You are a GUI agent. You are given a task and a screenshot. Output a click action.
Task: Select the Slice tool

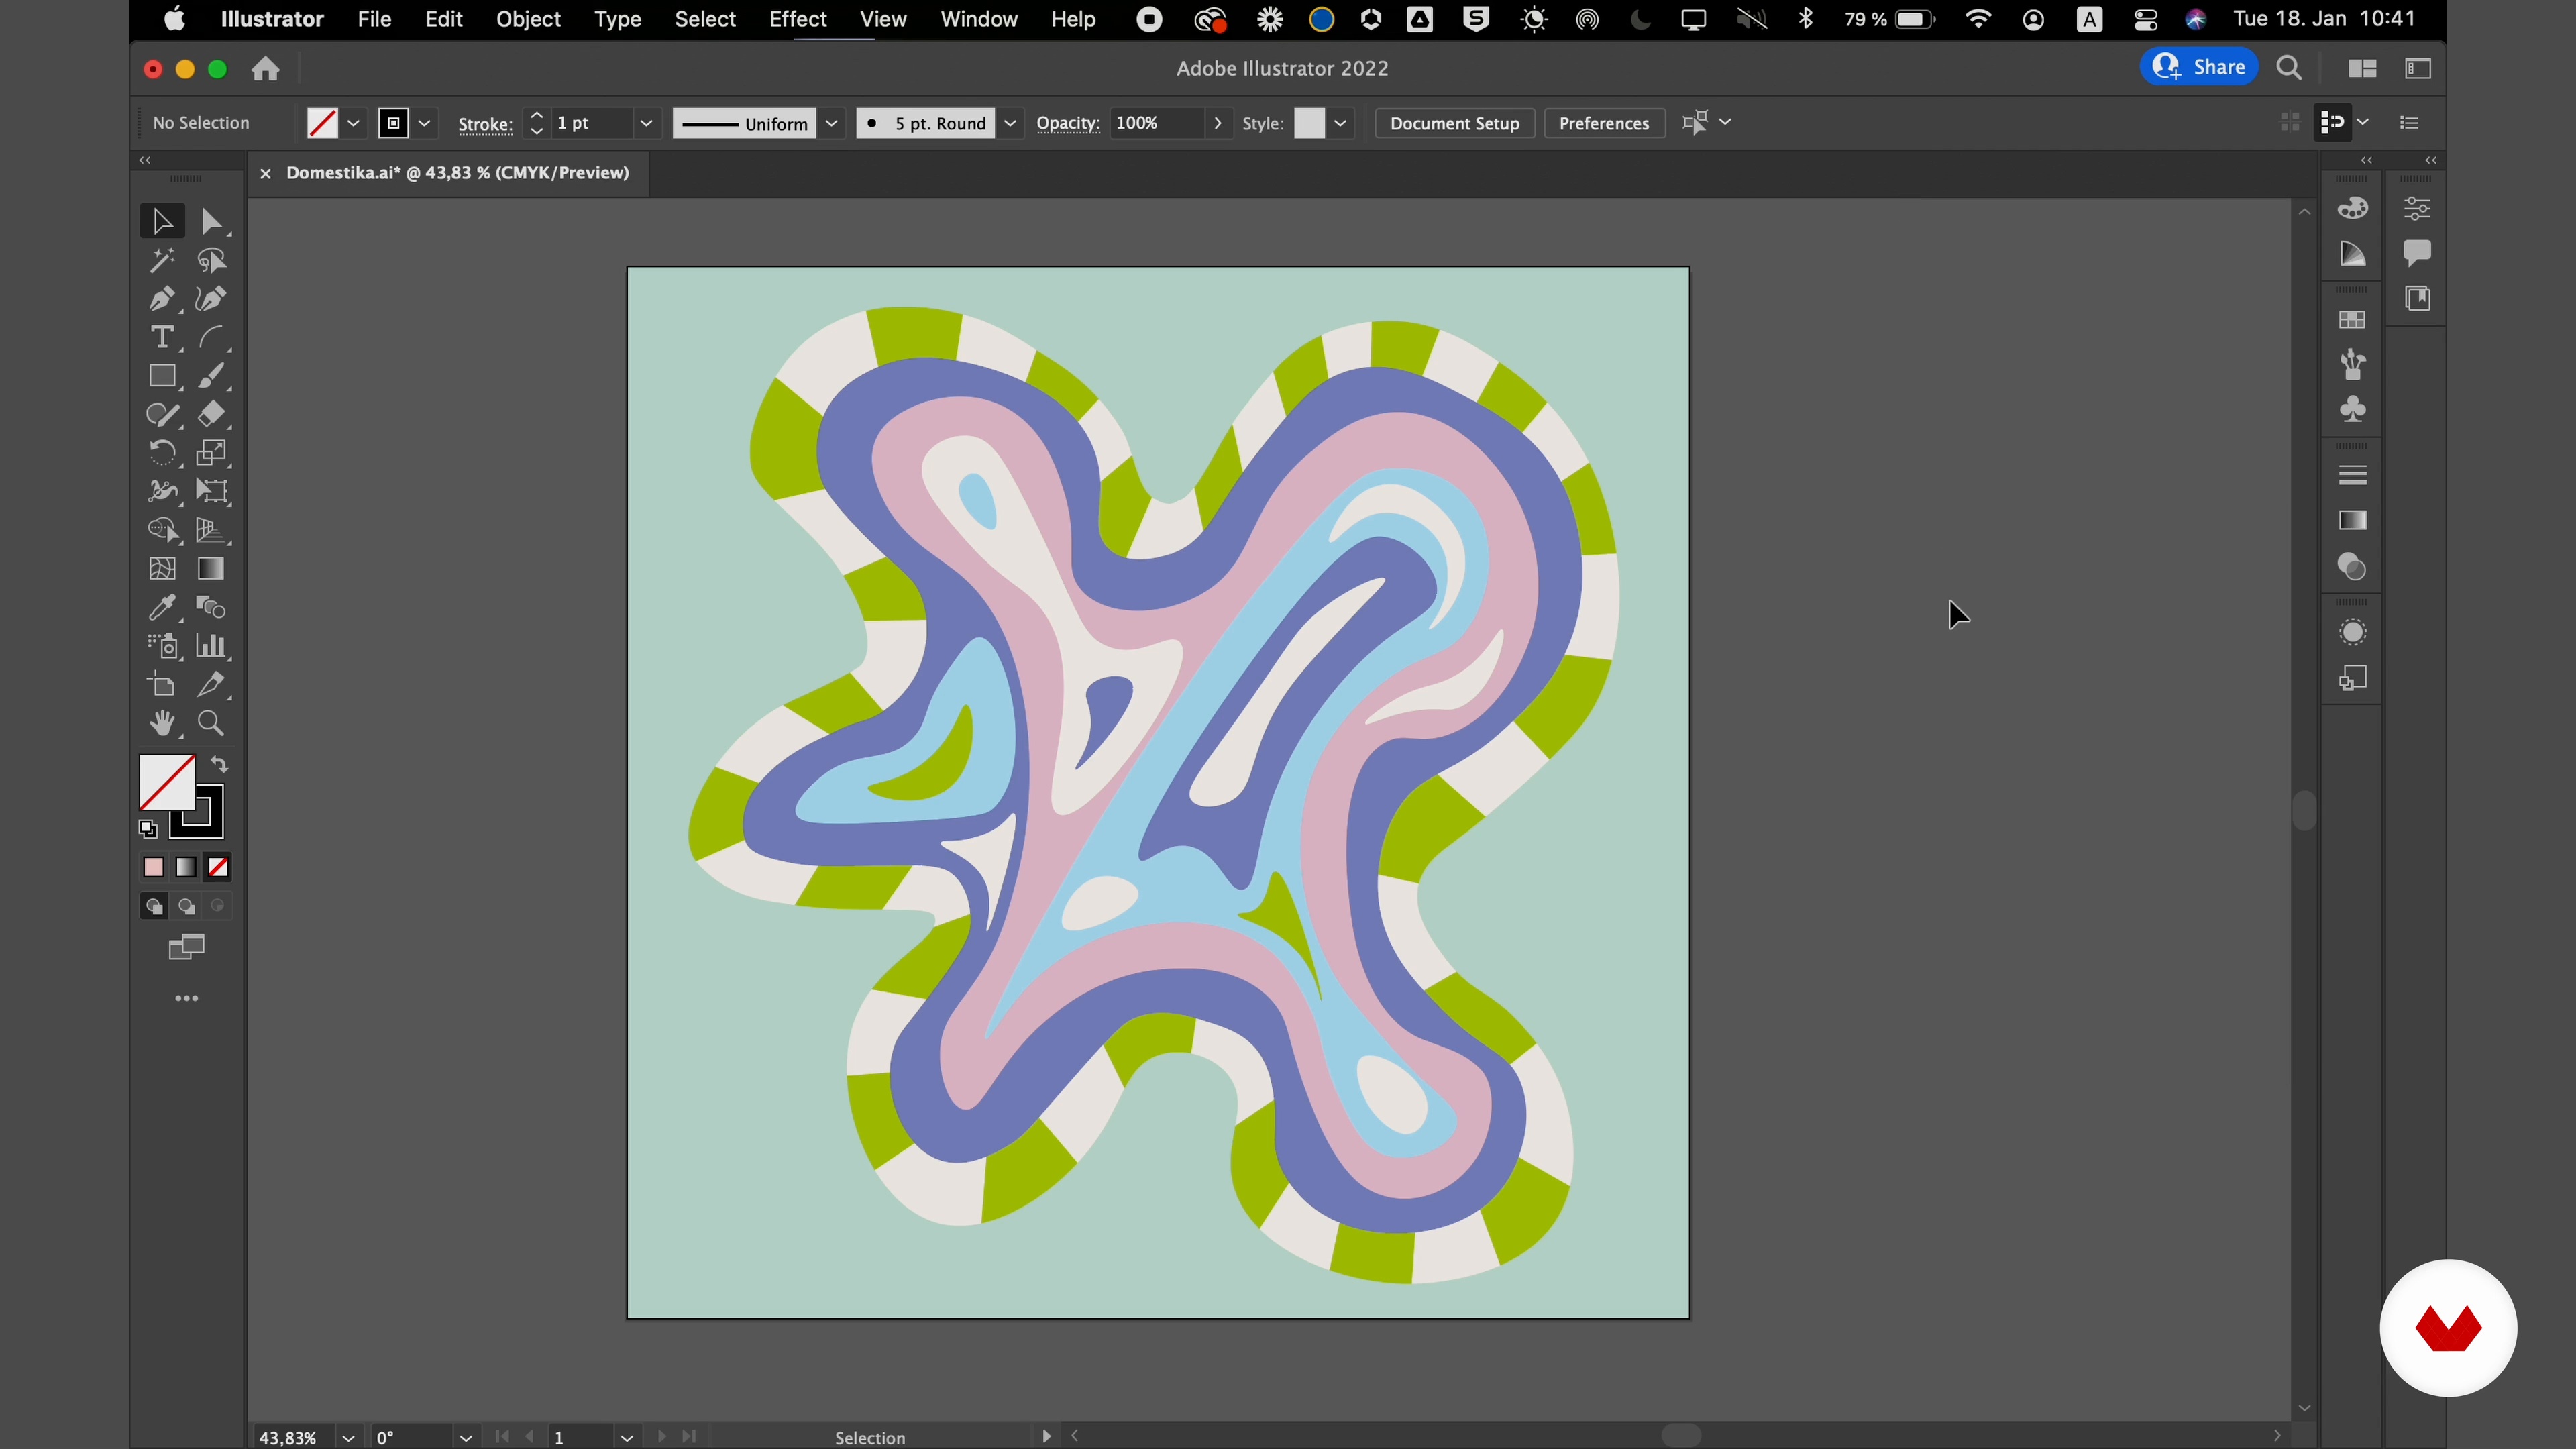coord(211,685)
